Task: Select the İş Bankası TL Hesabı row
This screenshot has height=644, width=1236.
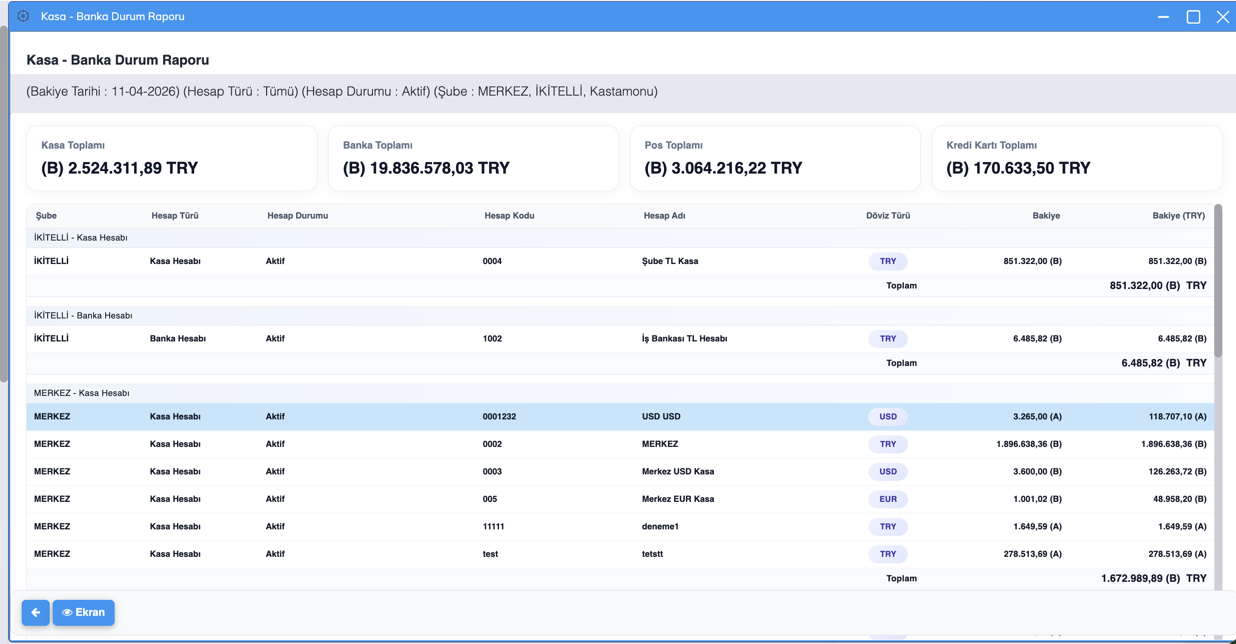Action: [620, 339]
